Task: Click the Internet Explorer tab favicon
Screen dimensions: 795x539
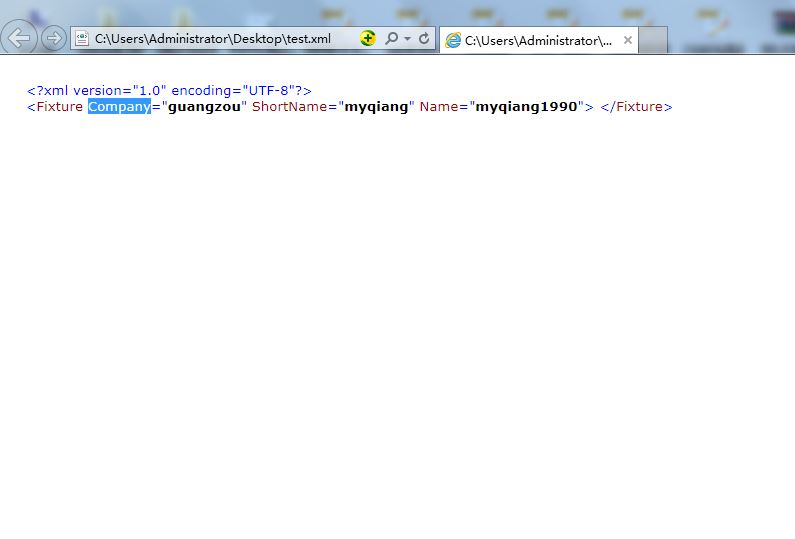Action: pos(453,41)
